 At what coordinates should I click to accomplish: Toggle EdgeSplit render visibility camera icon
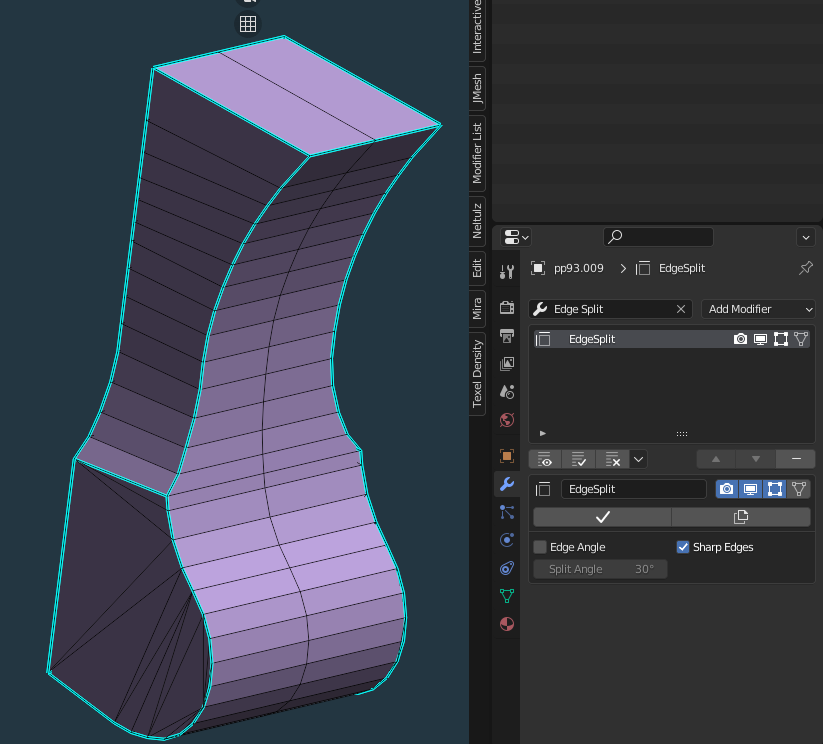[727, 489]
